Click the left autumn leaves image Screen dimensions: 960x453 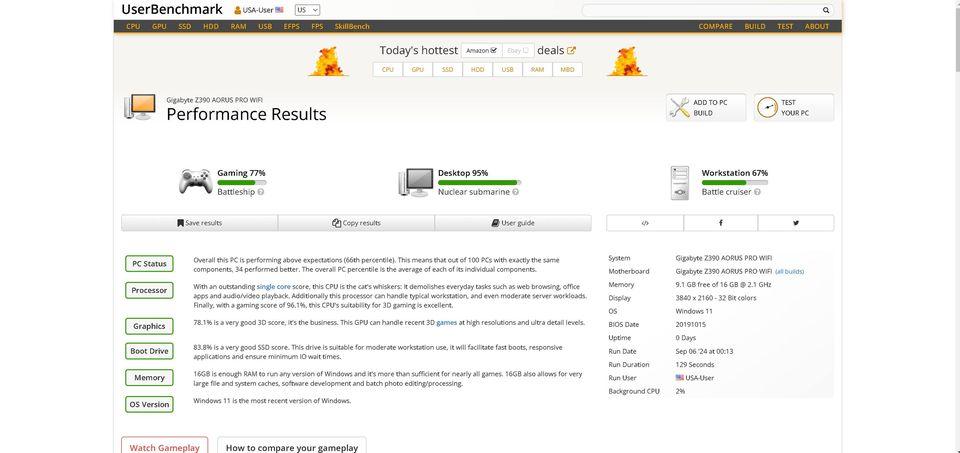click(328, 61)
